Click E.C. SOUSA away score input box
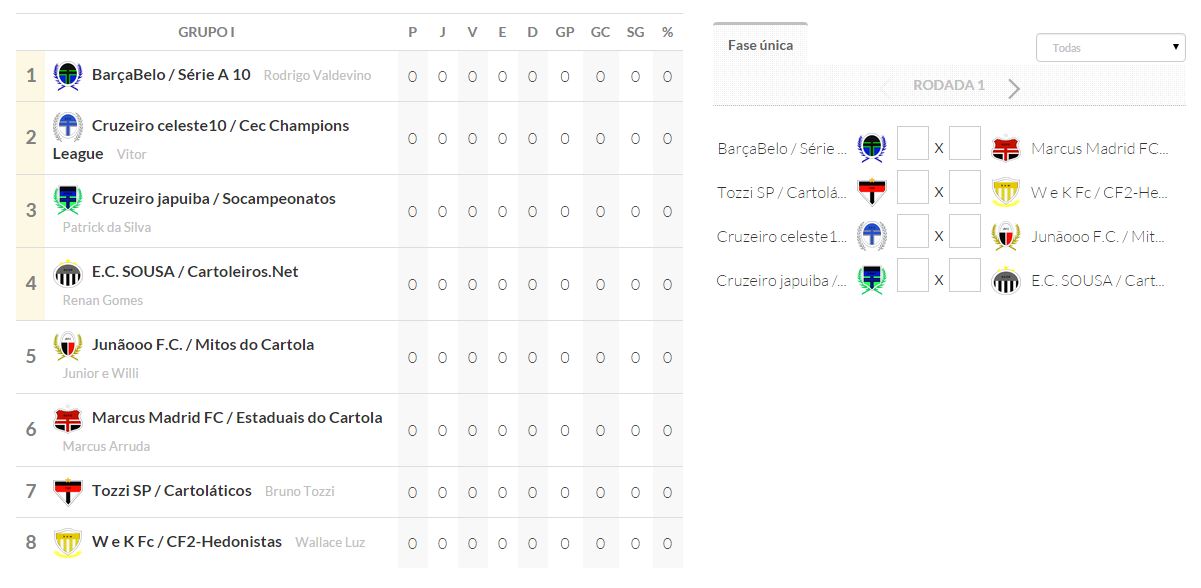 (965, 276)
